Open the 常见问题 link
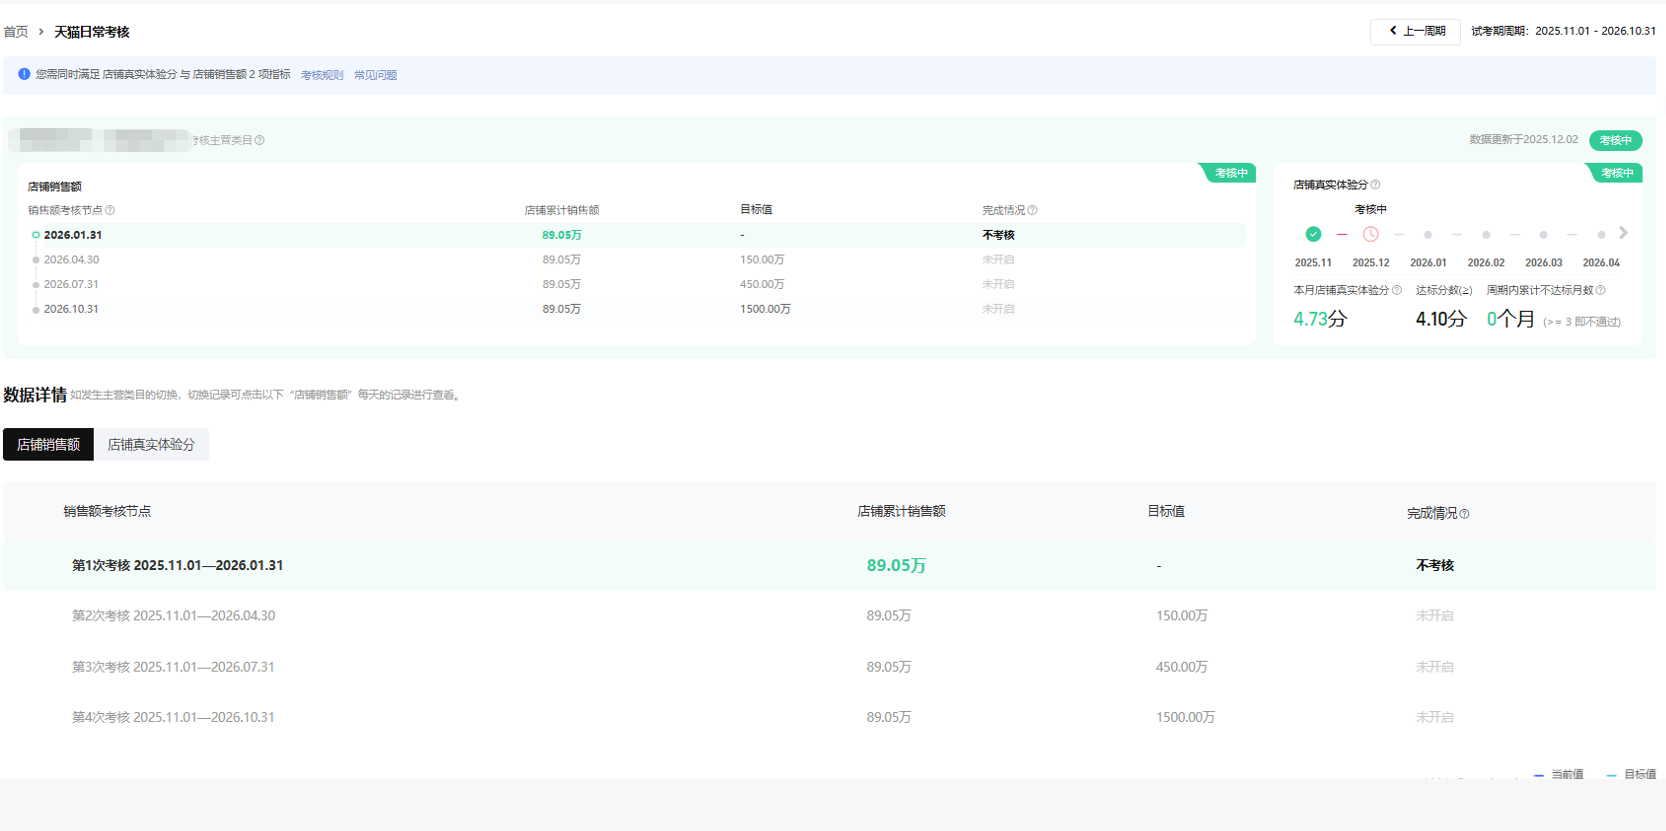 375,75
